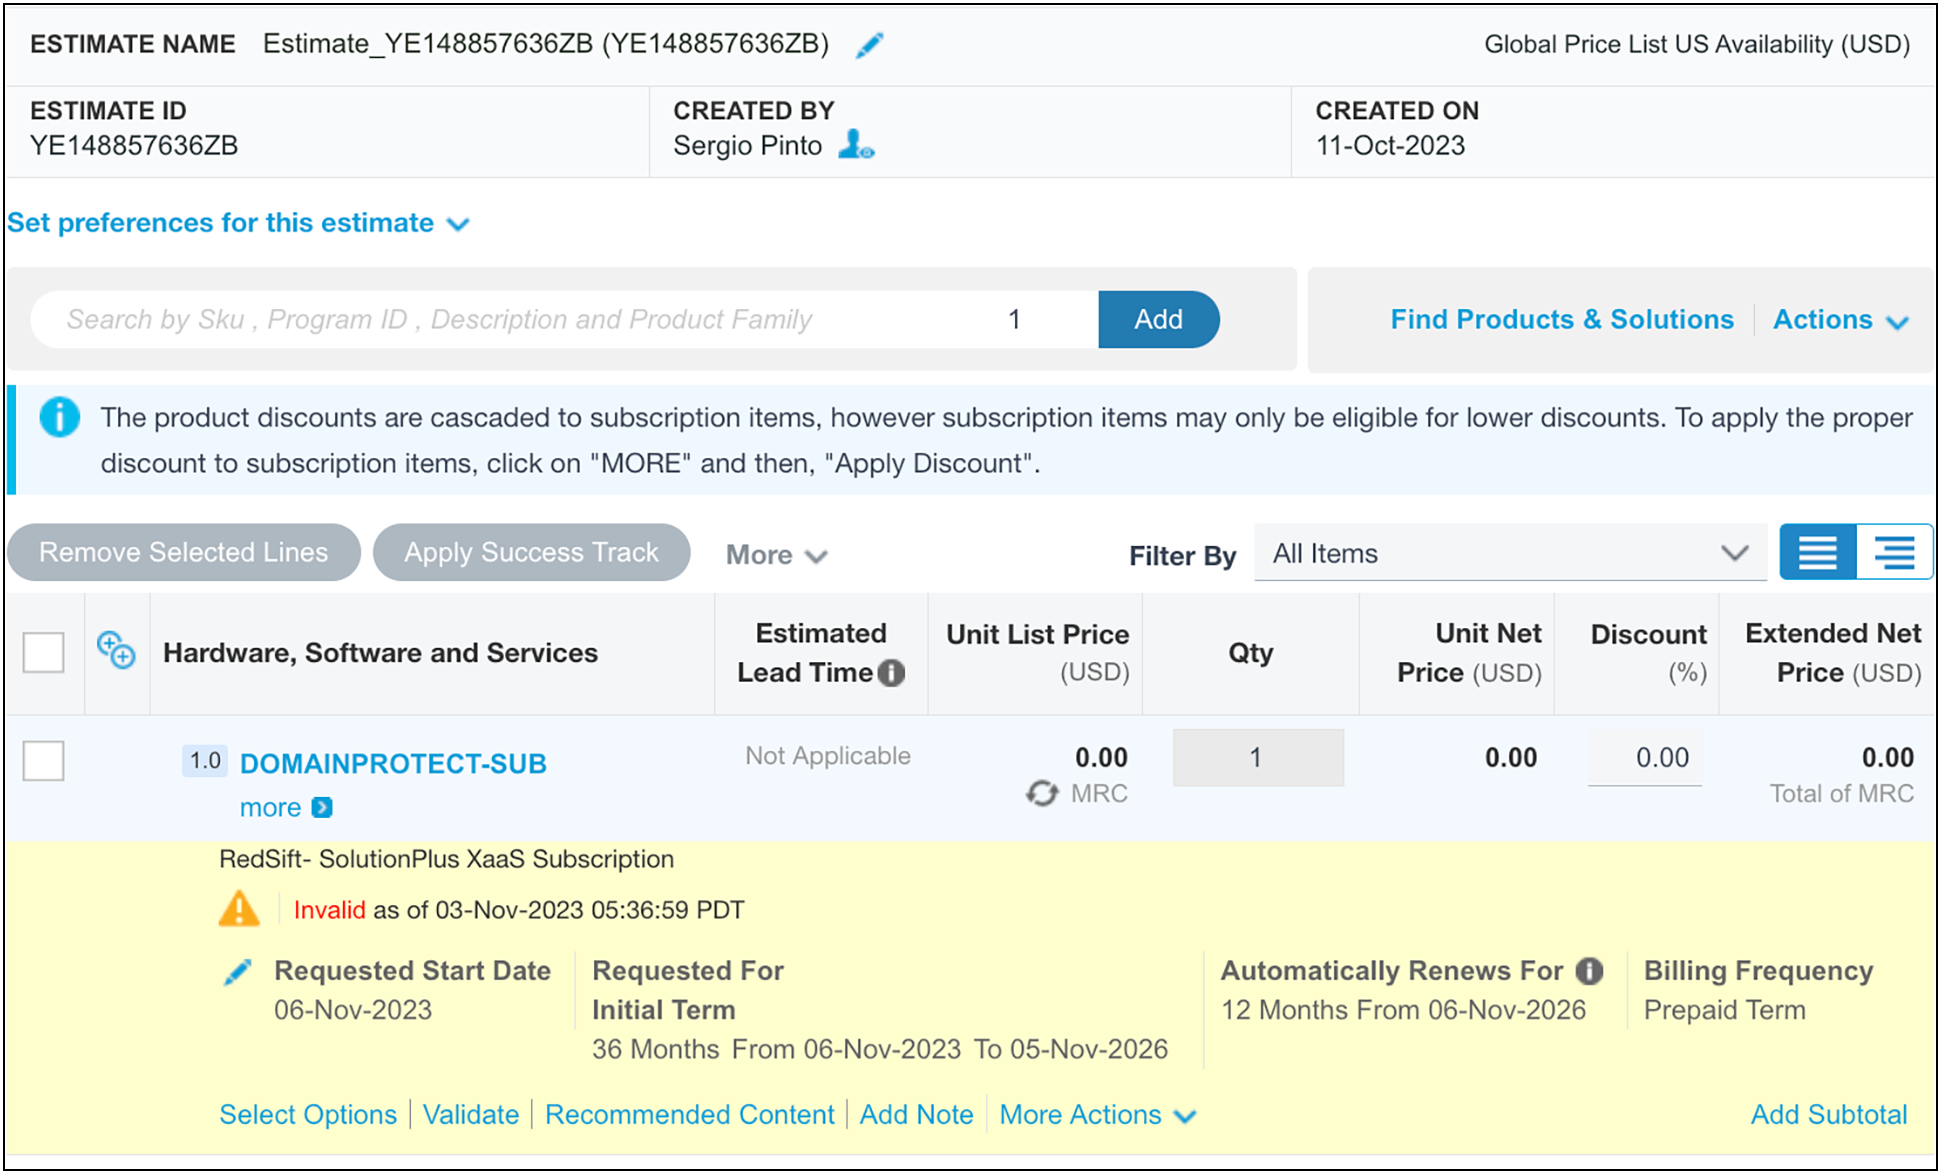Click the pencil icon beside estimate name
The image size is (1941, 1174).
coord(869,45)
